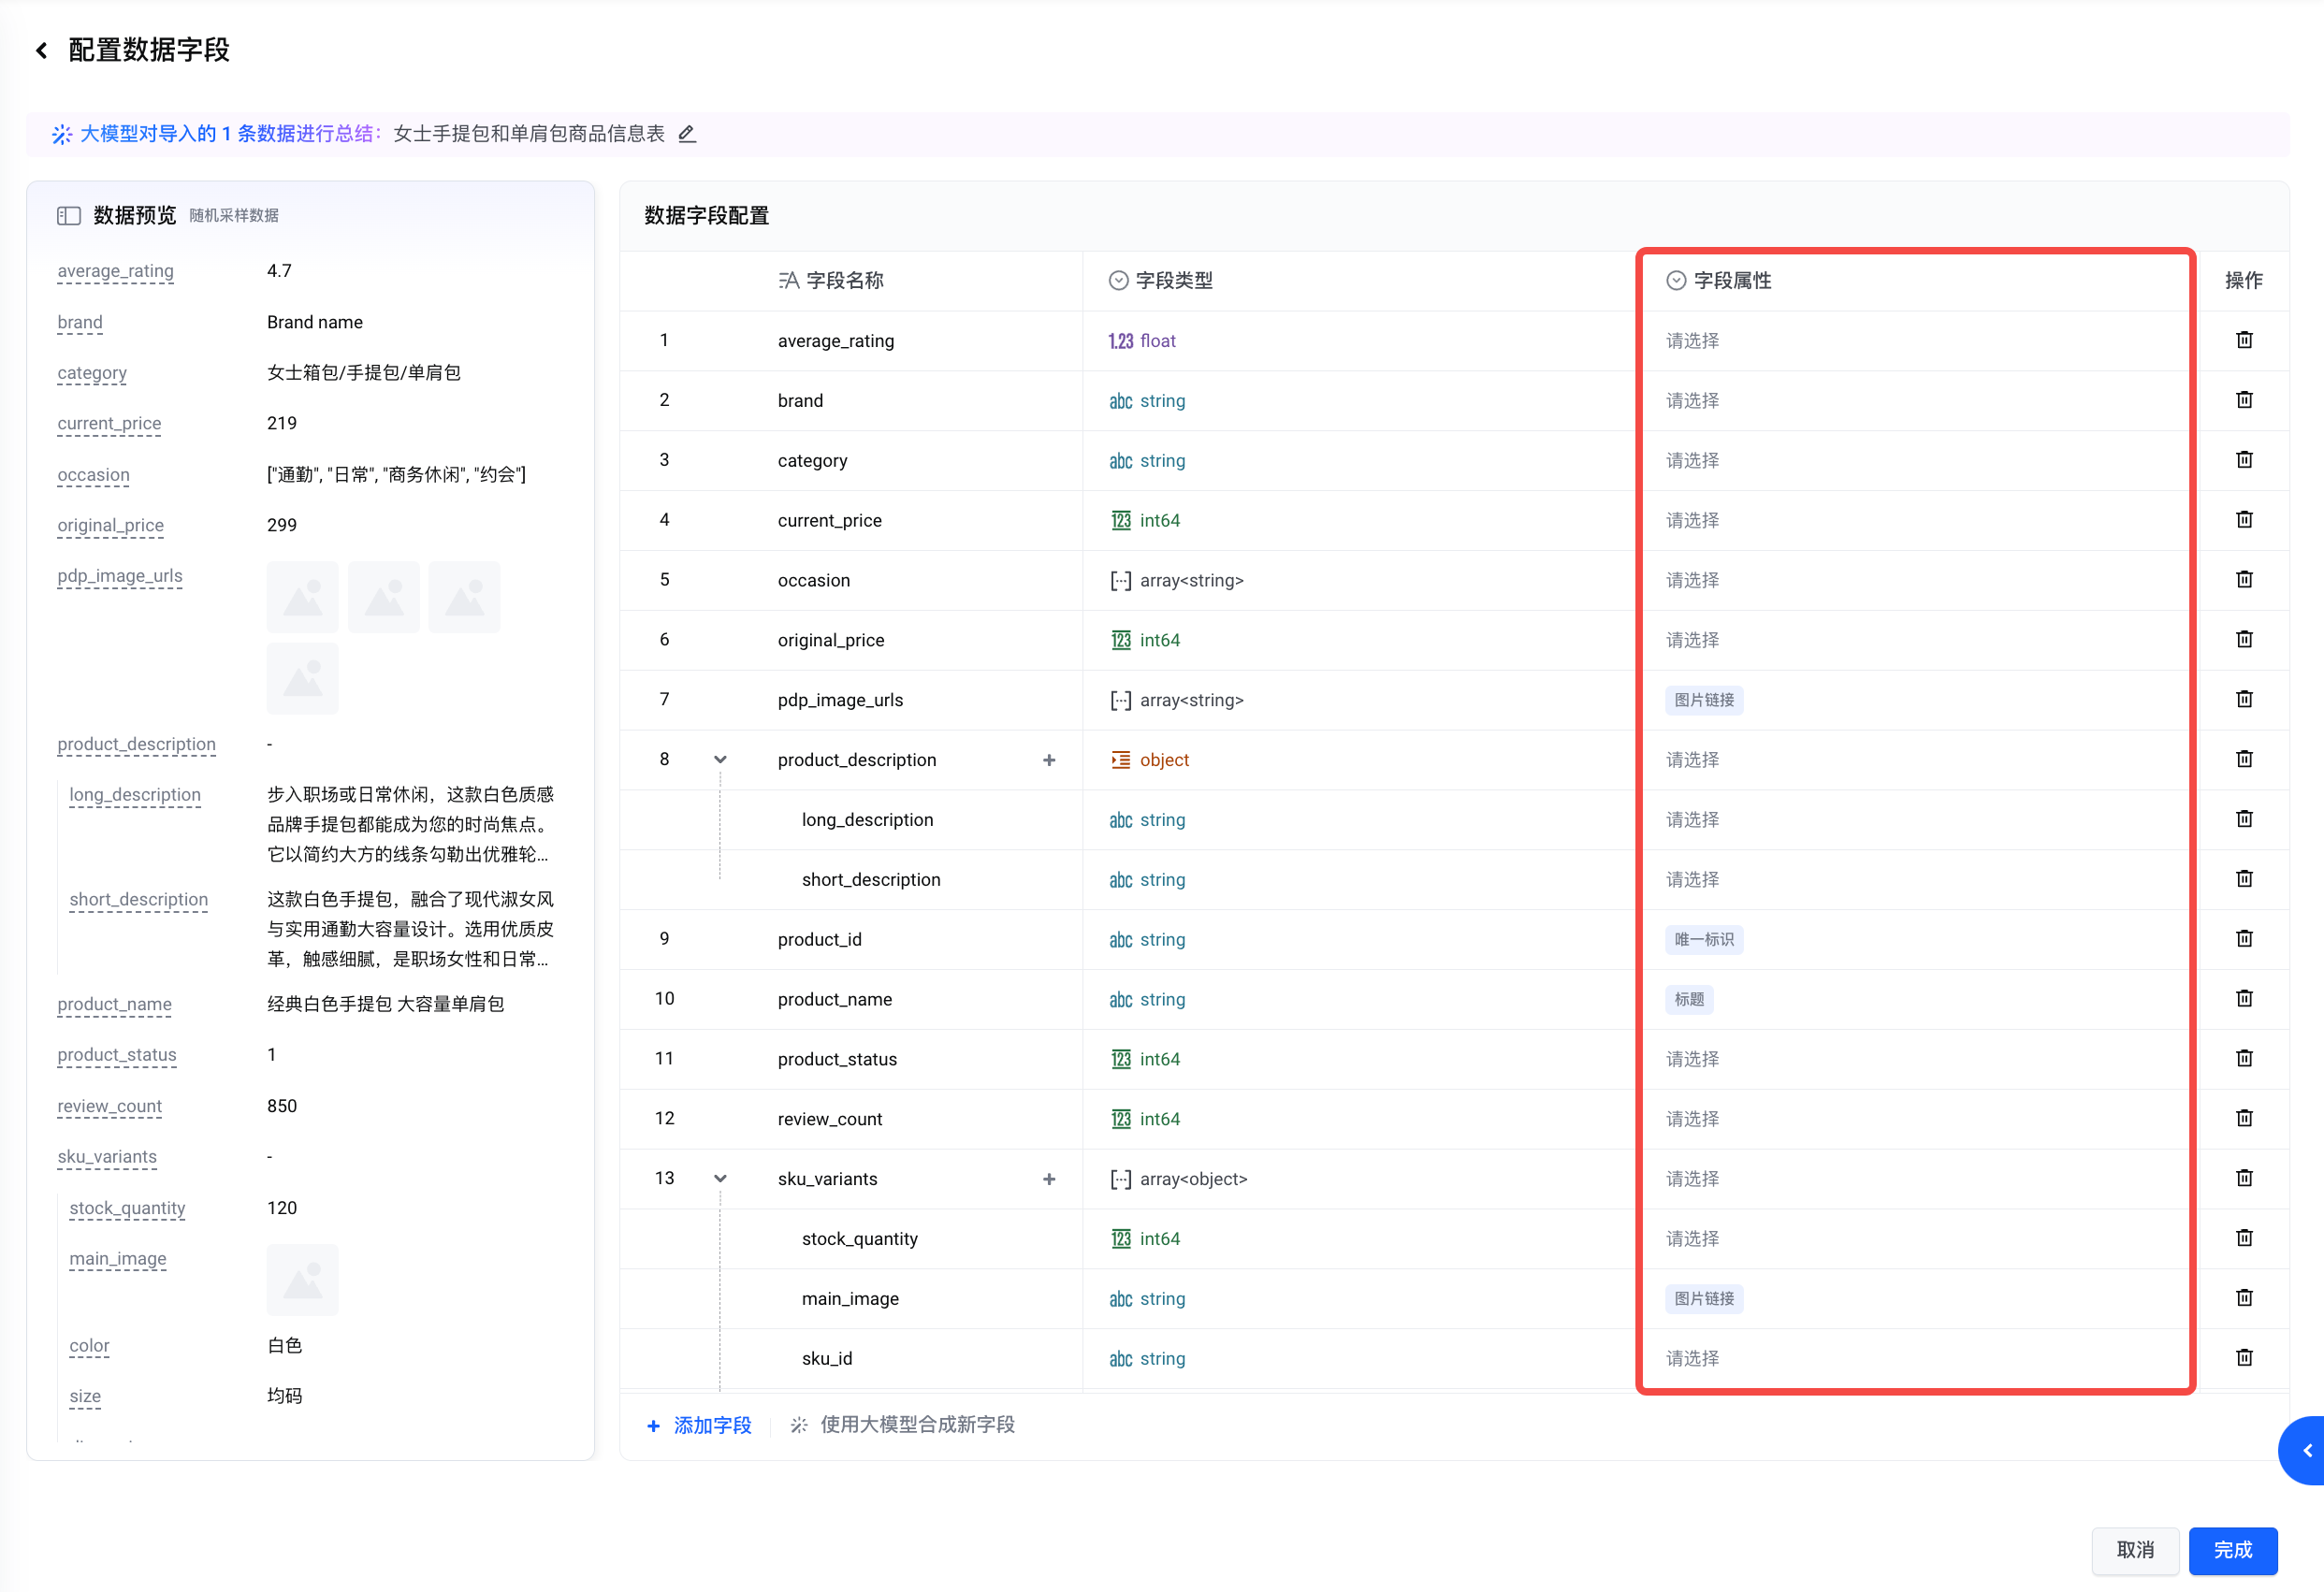Click the back arrow beside 配置数据字段
Image resolution: width=2324 pixels, height=1592 pixels.
41,50
